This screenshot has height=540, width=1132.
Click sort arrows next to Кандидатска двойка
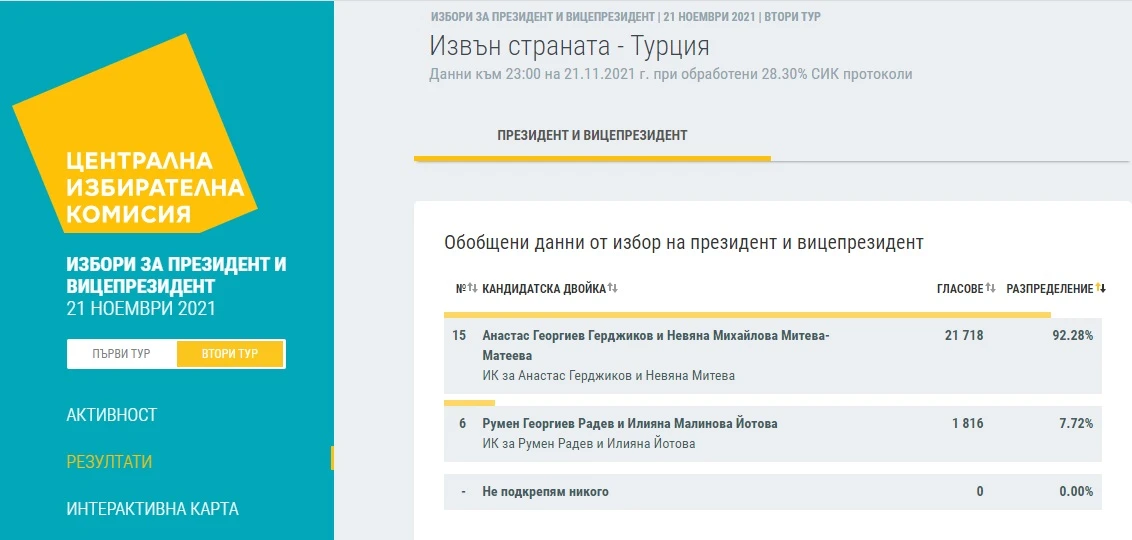tap(613, 289)
